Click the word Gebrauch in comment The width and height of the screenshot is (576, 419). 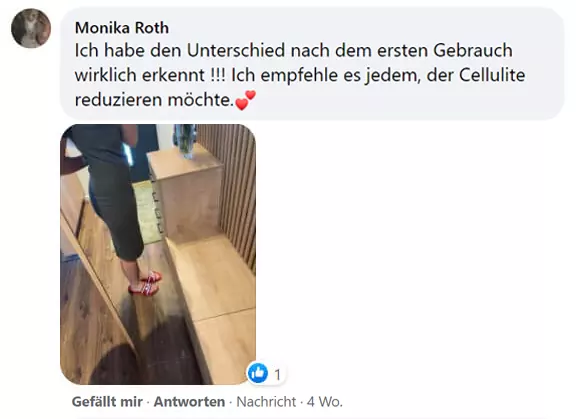coord(473,50)
